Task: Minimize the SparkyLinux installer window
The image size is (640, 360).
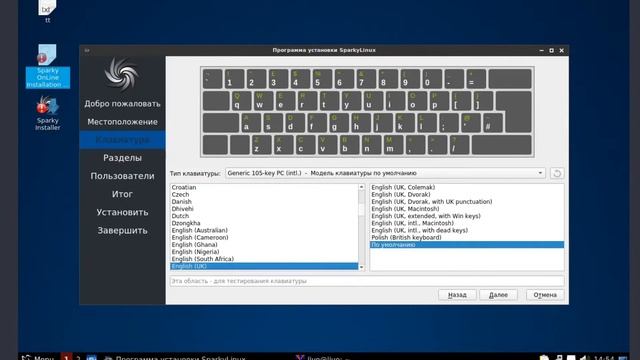Action: 542,50
